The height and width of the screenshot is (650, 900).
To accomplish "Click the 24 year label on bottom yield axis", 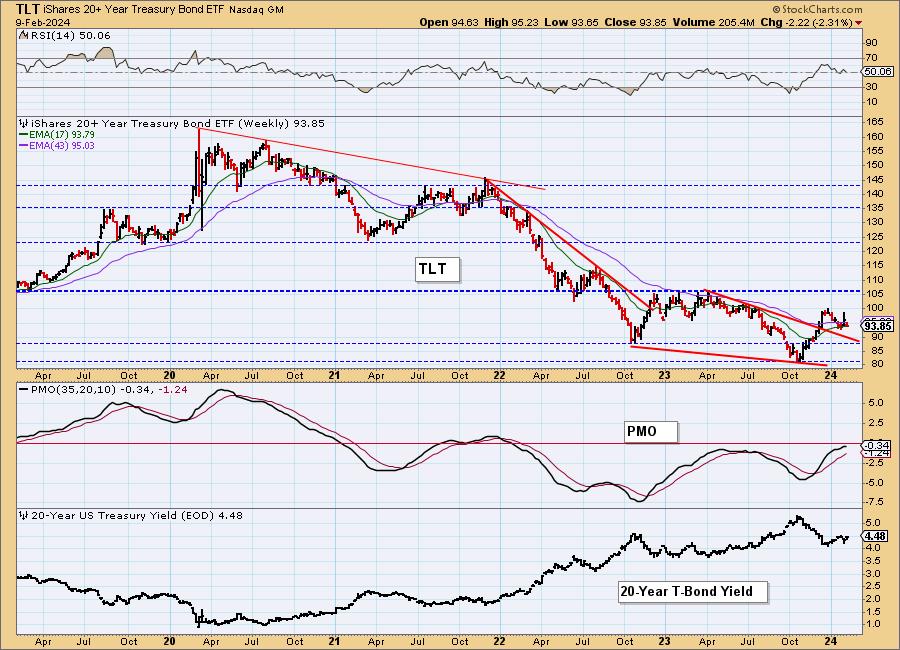I will [830, 641].
